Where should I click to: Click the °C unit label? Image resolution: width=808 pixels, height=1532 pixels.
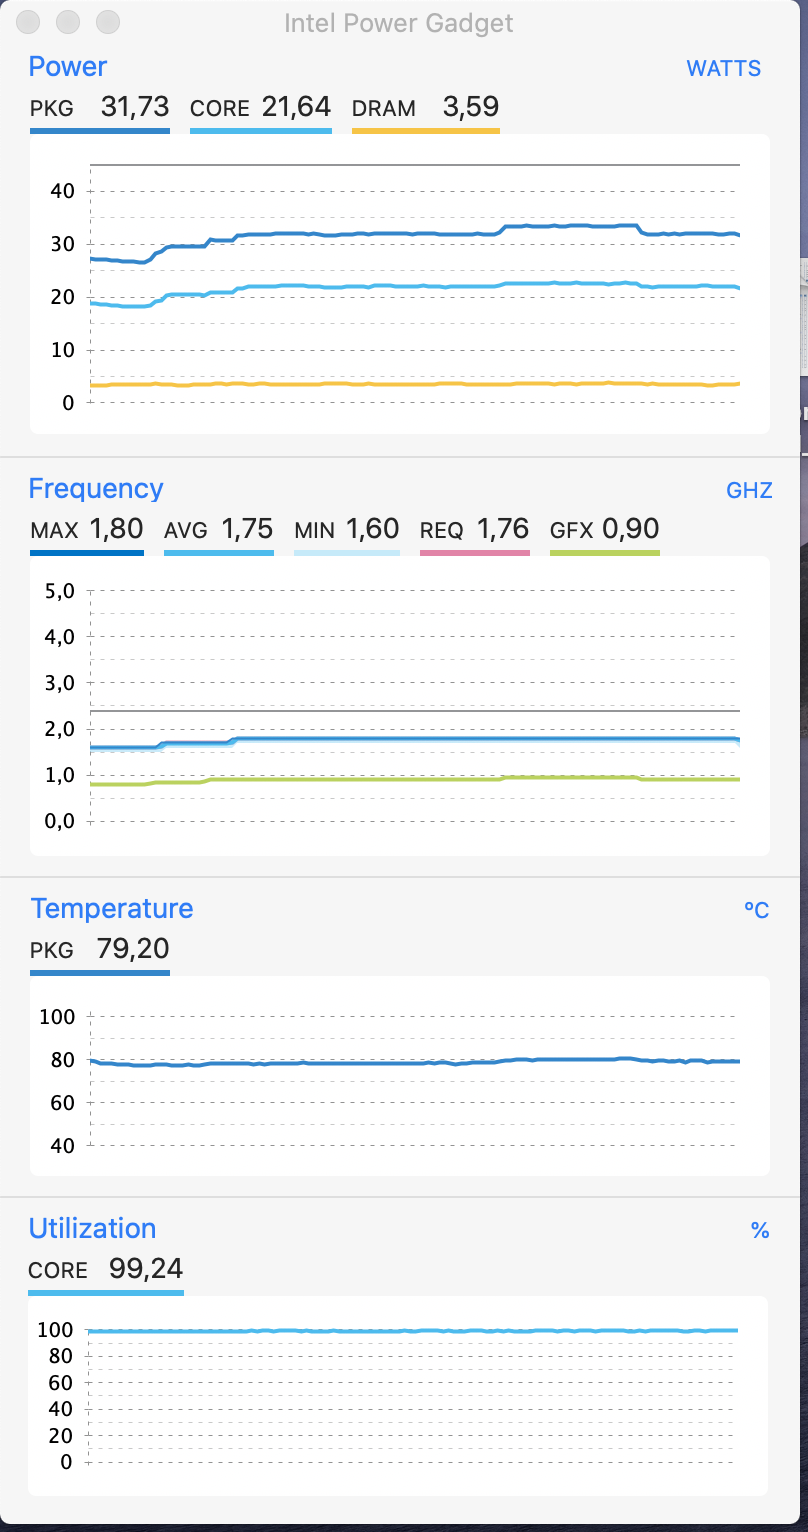coord(756,911)
